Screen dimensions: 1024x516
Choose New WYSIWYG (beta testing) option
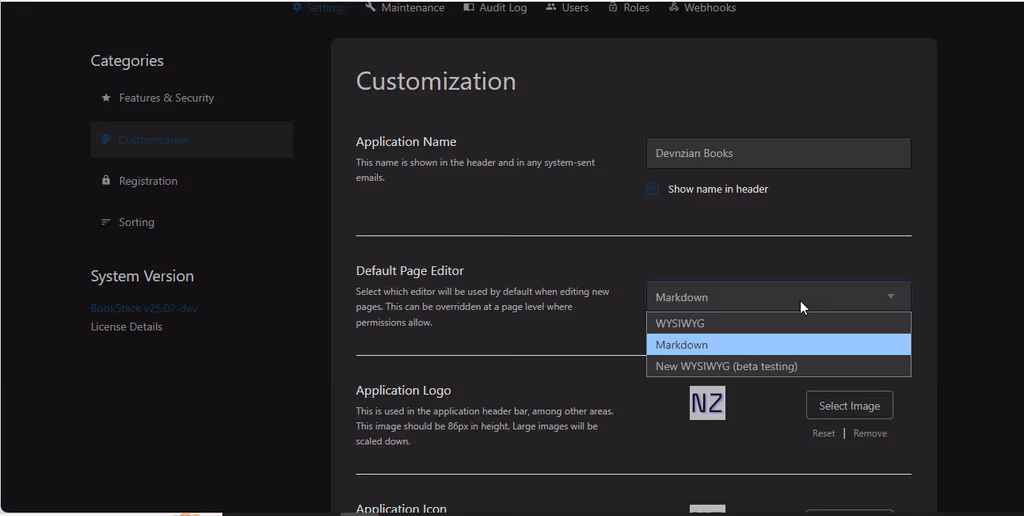778,366
